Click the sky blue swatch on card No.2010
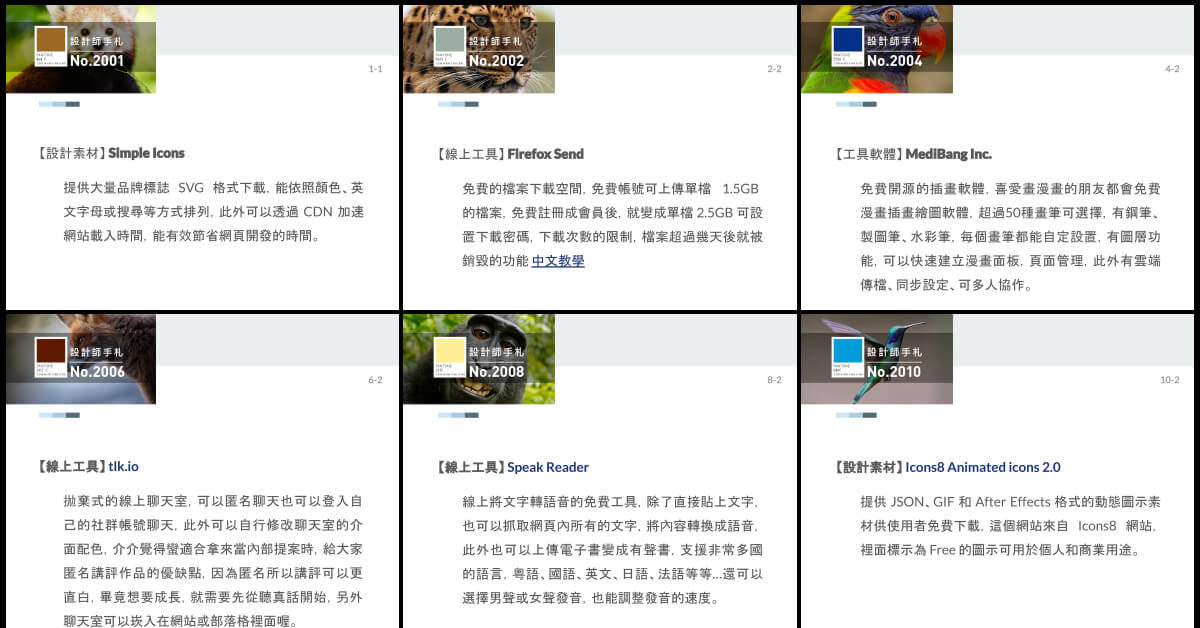The height and width of the screenshot is (628, 1200). tap(847, 352)
